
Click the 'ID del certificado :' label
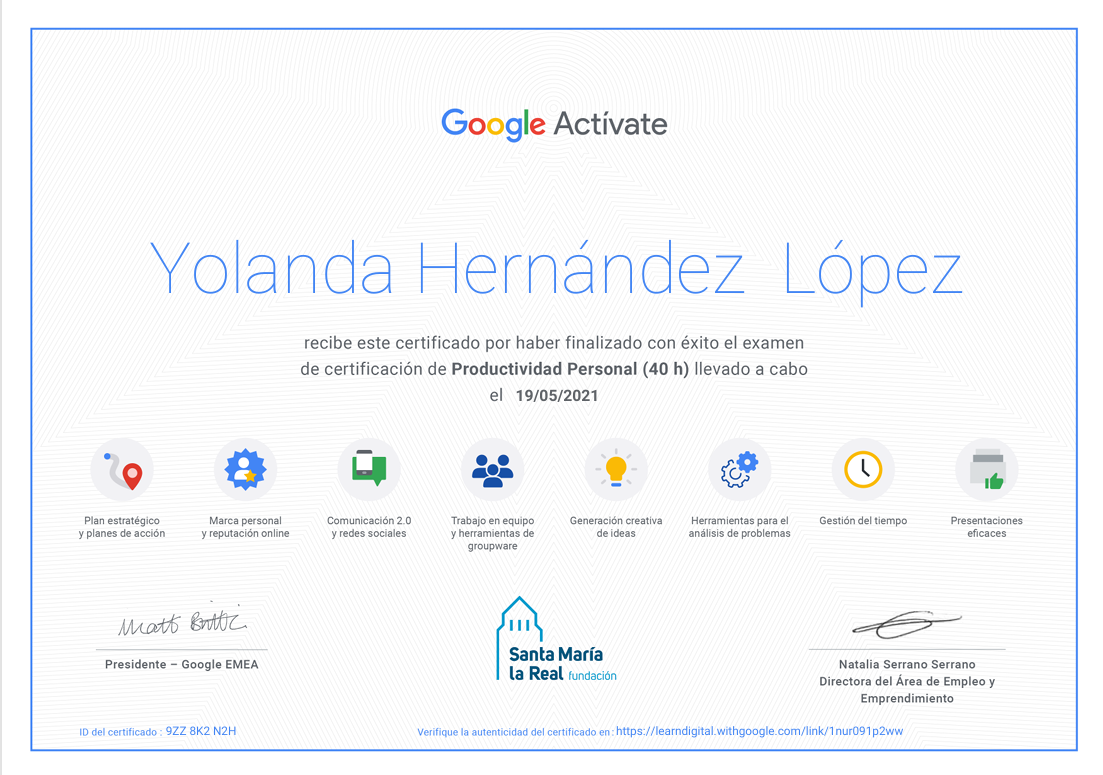[120, 732]
